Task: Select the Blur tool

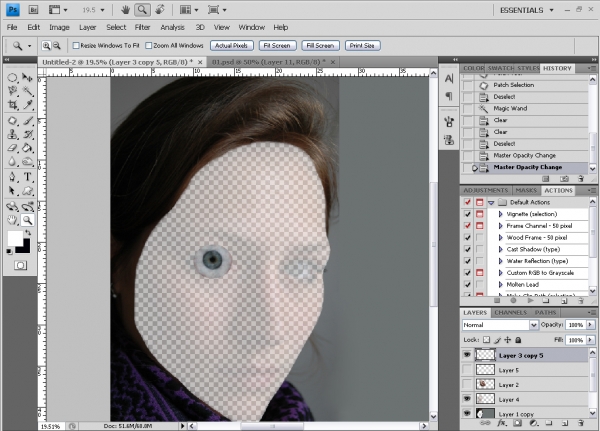Action: (12, 161)
